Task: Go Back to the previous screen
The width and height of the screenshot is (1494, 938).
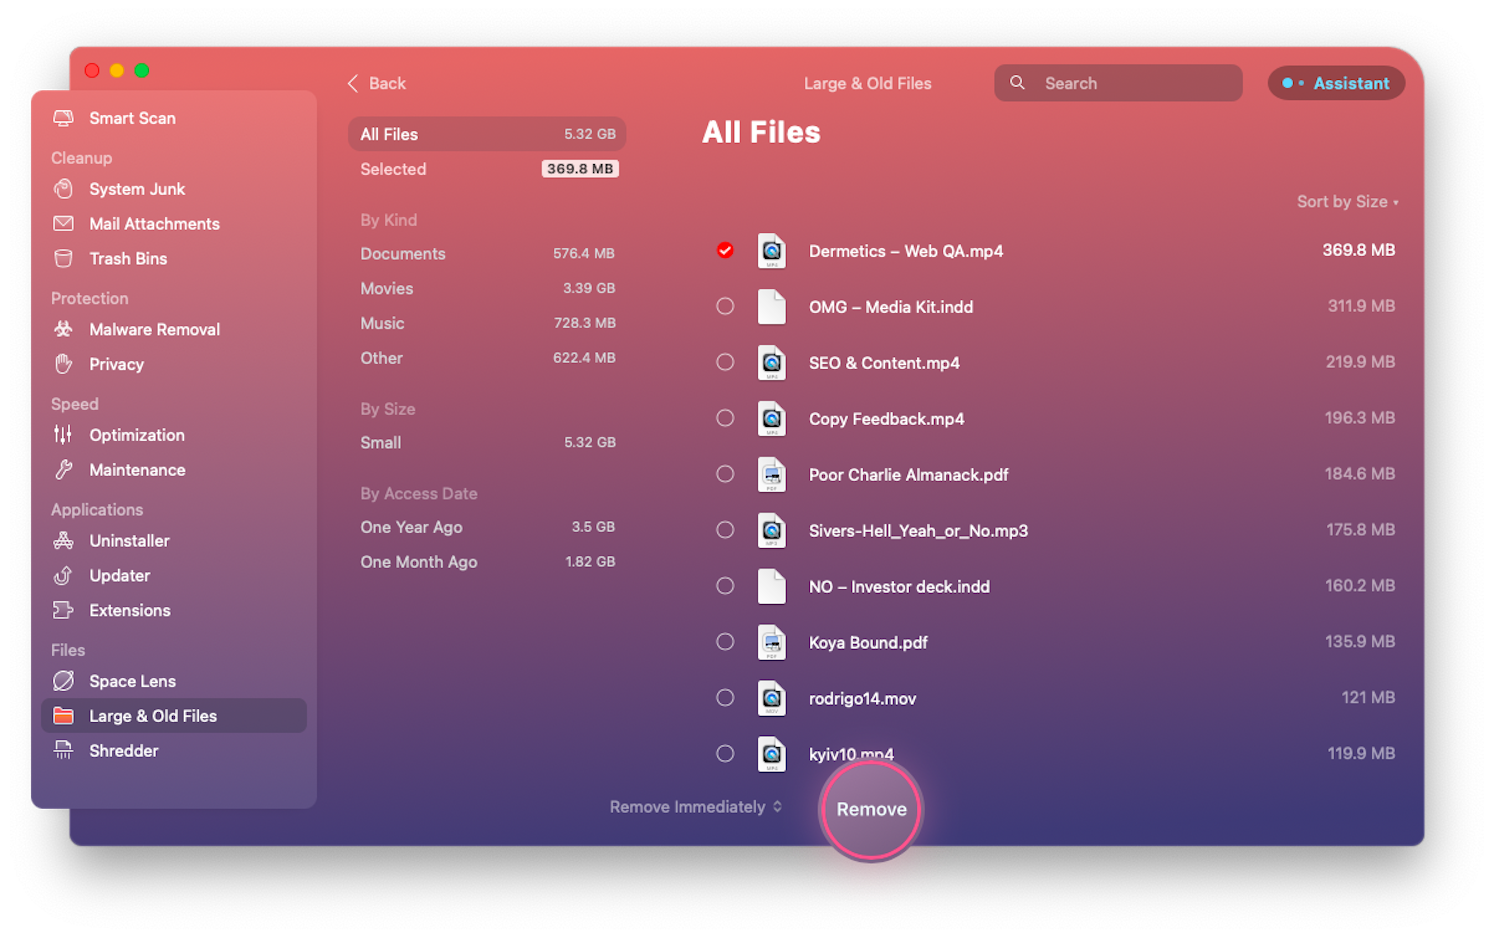Action: (x=376, y=83)
